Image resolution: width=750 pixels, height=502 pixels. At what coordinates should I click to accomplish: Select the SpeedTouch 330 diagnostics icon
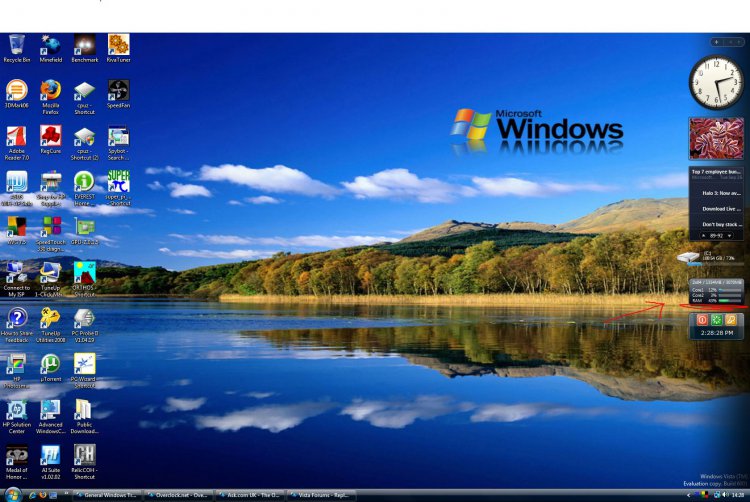point(51,234)
